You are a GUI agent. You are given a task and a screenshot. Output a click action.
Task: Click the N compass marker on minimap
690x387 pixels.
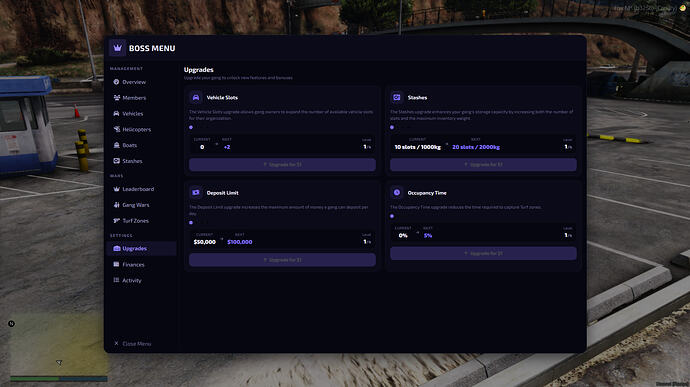click(x=11, y=324)
